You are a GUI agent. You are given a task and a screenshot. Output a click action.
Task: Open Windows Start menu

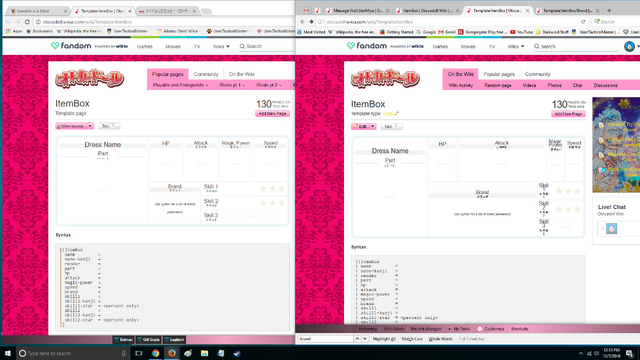[8, 353]
